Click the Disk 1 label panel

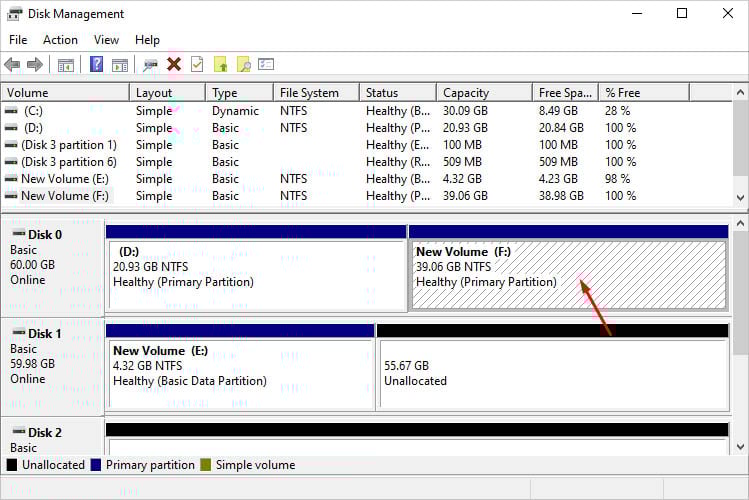click(52, 358)
